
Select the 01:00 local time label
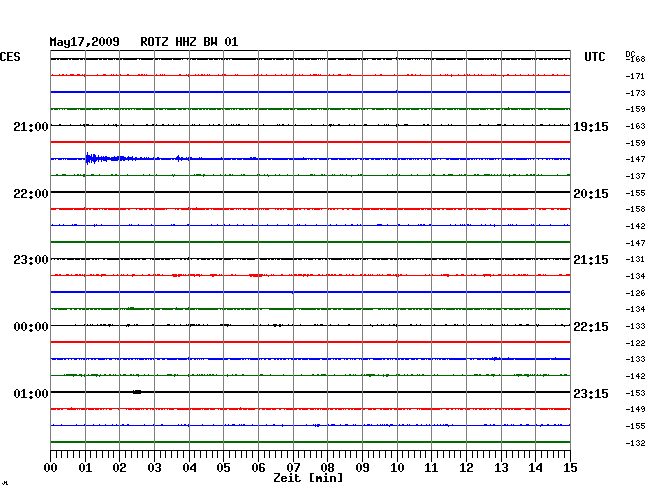[x=31, y=393]
